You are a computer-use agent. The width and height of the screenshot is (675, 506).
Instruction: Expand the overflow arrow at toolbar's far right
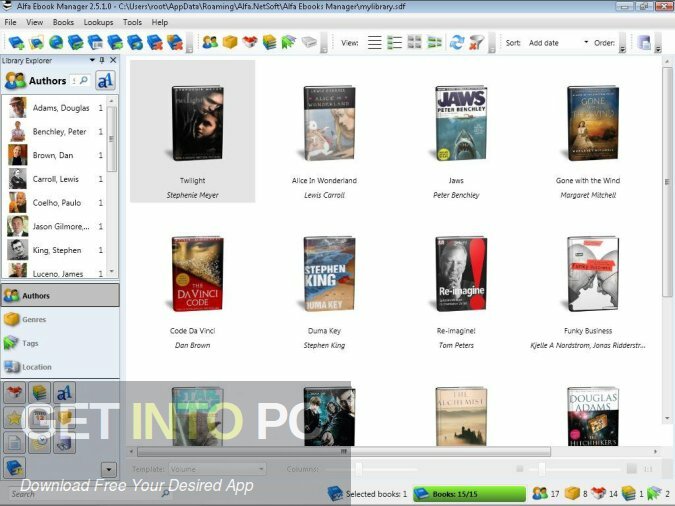(x=657, y=48)
